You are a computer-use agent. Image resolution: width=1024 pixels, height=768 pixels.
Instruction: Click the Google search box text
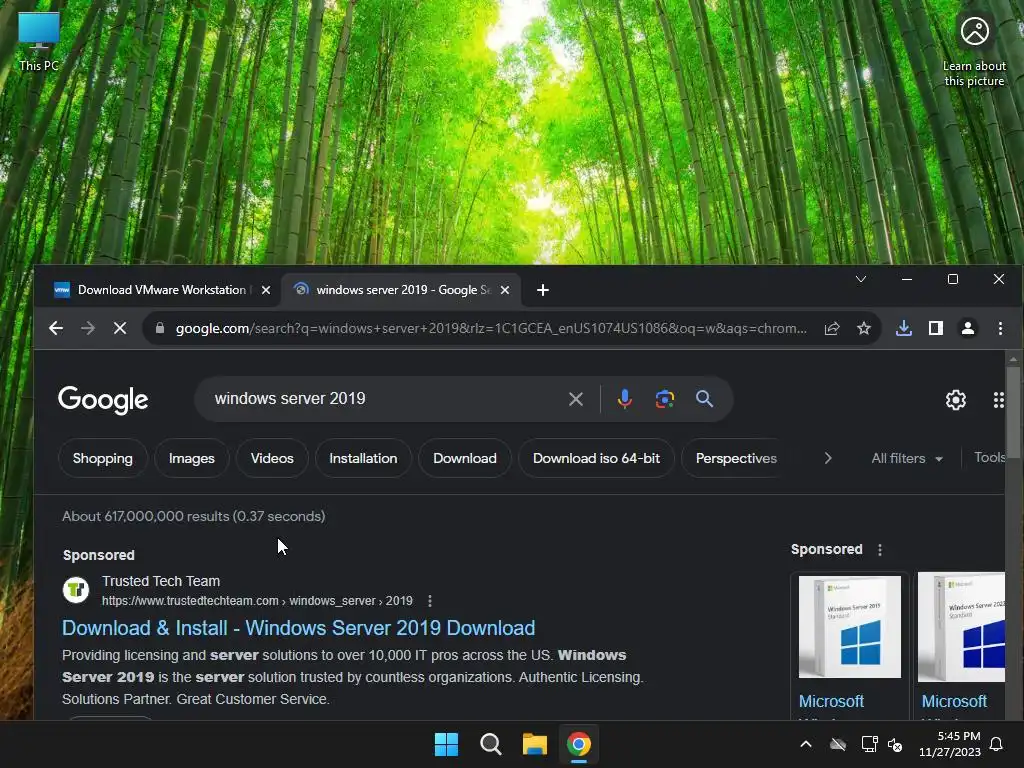(290, 398)
